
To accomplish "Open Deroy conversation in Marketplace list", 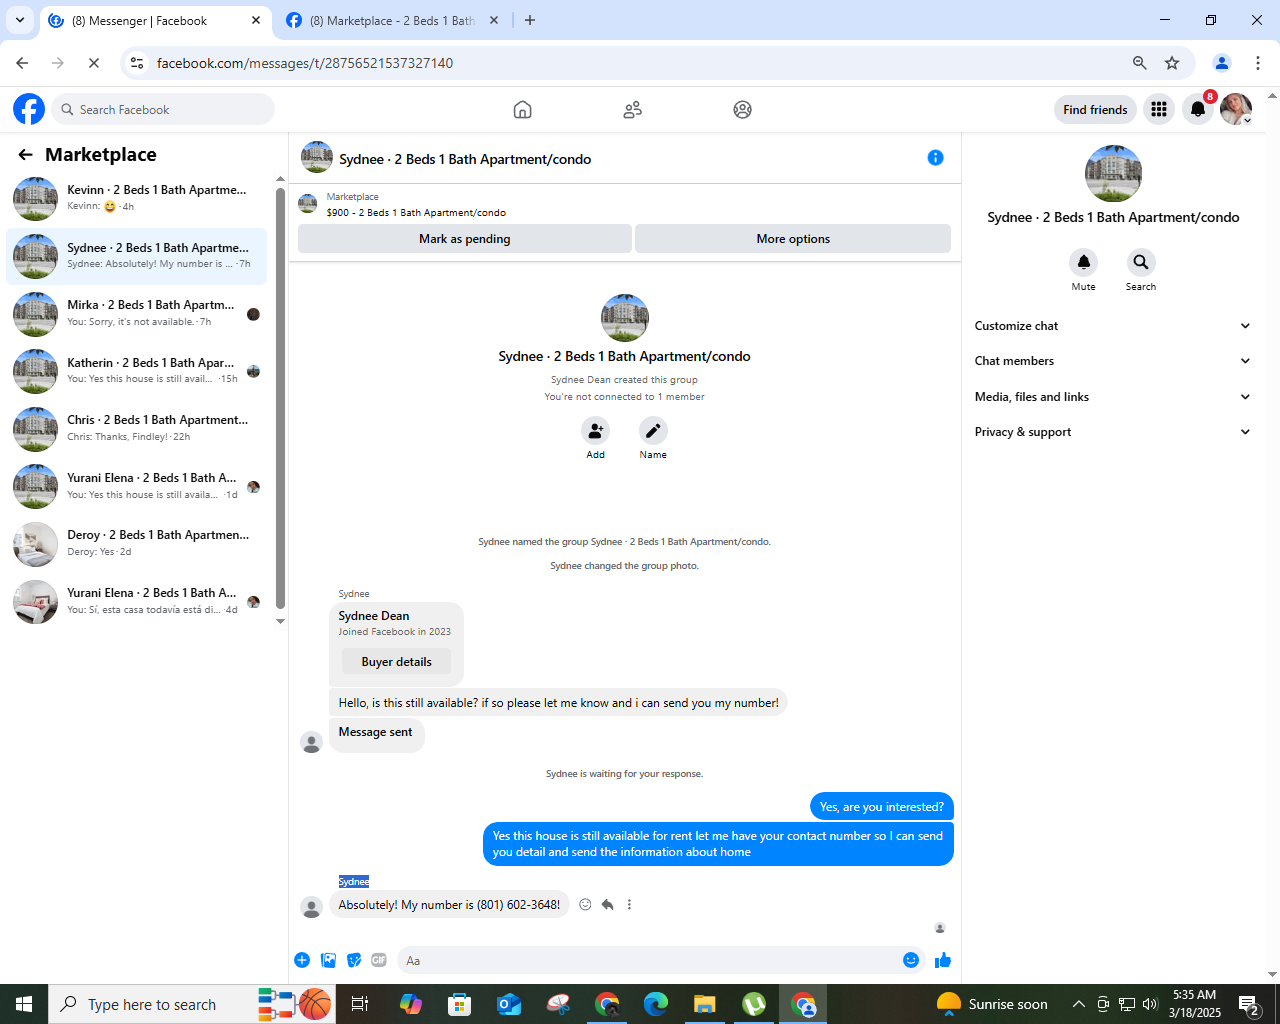I will [138, 543].
